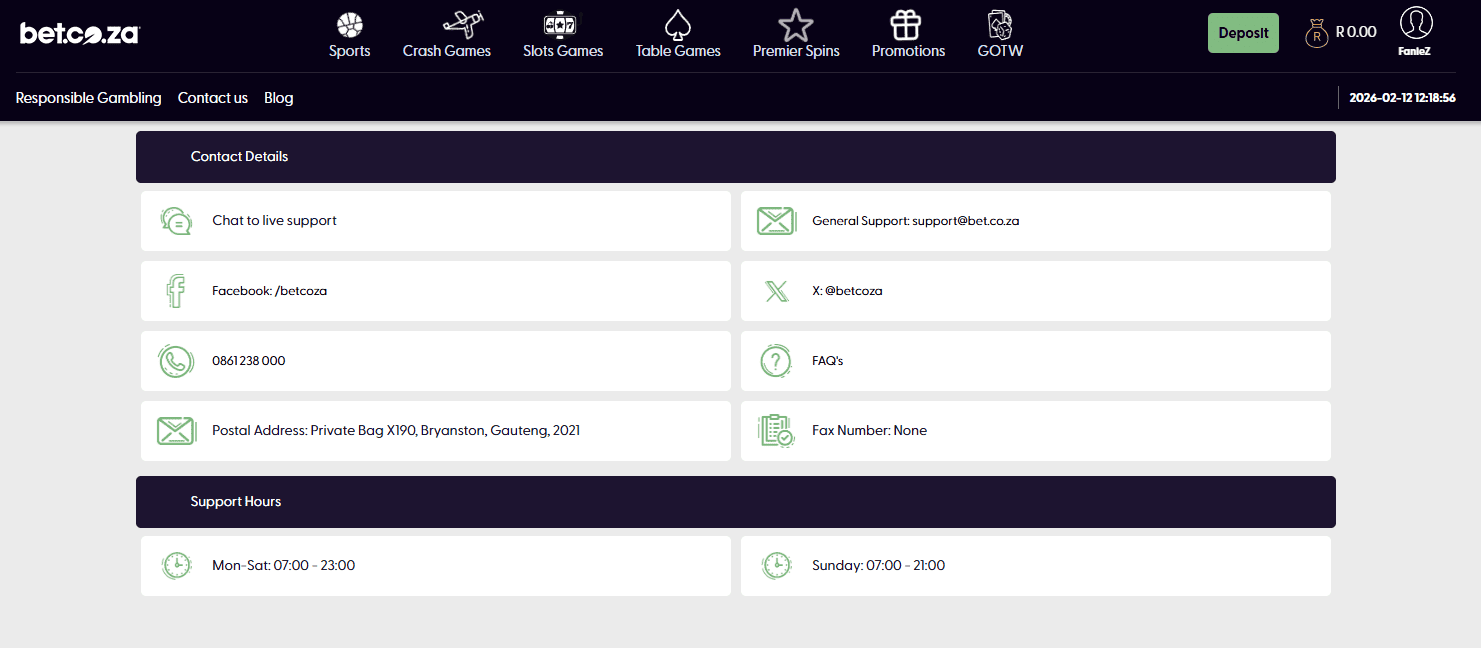Click the R 0.00 balance amount
Viewport: 1481px width, 648px height.
1356,33
